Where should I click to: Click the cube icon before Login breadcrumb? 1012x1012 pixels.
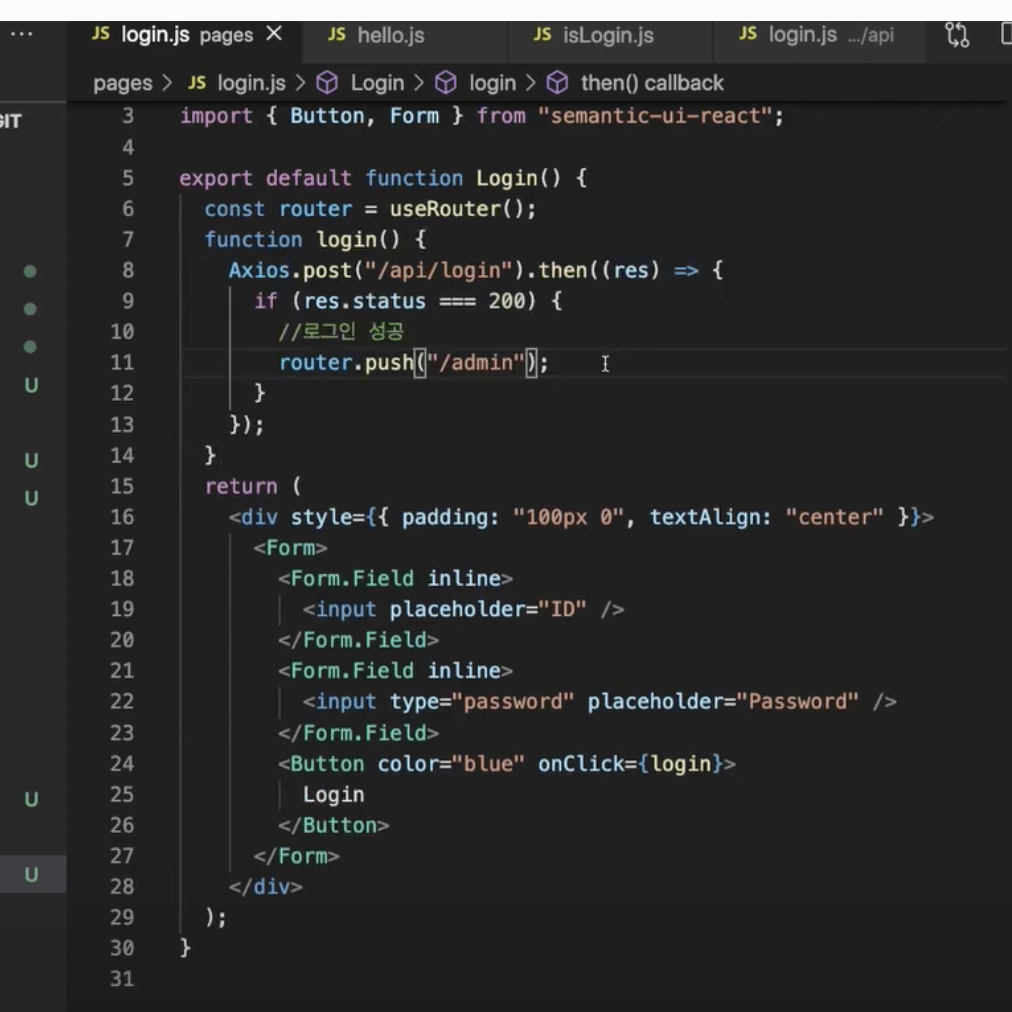pos(327,83)
